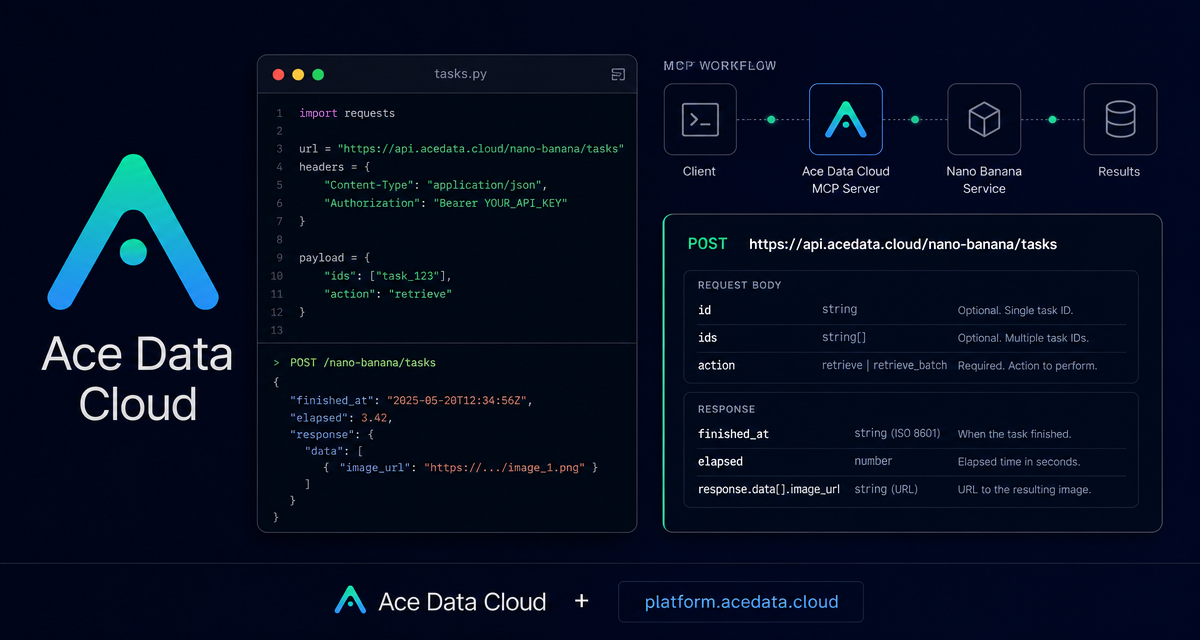Click the '"task_123"' value in payload
The width and height of the screenshot is (1200, 640).
point(411,275)
